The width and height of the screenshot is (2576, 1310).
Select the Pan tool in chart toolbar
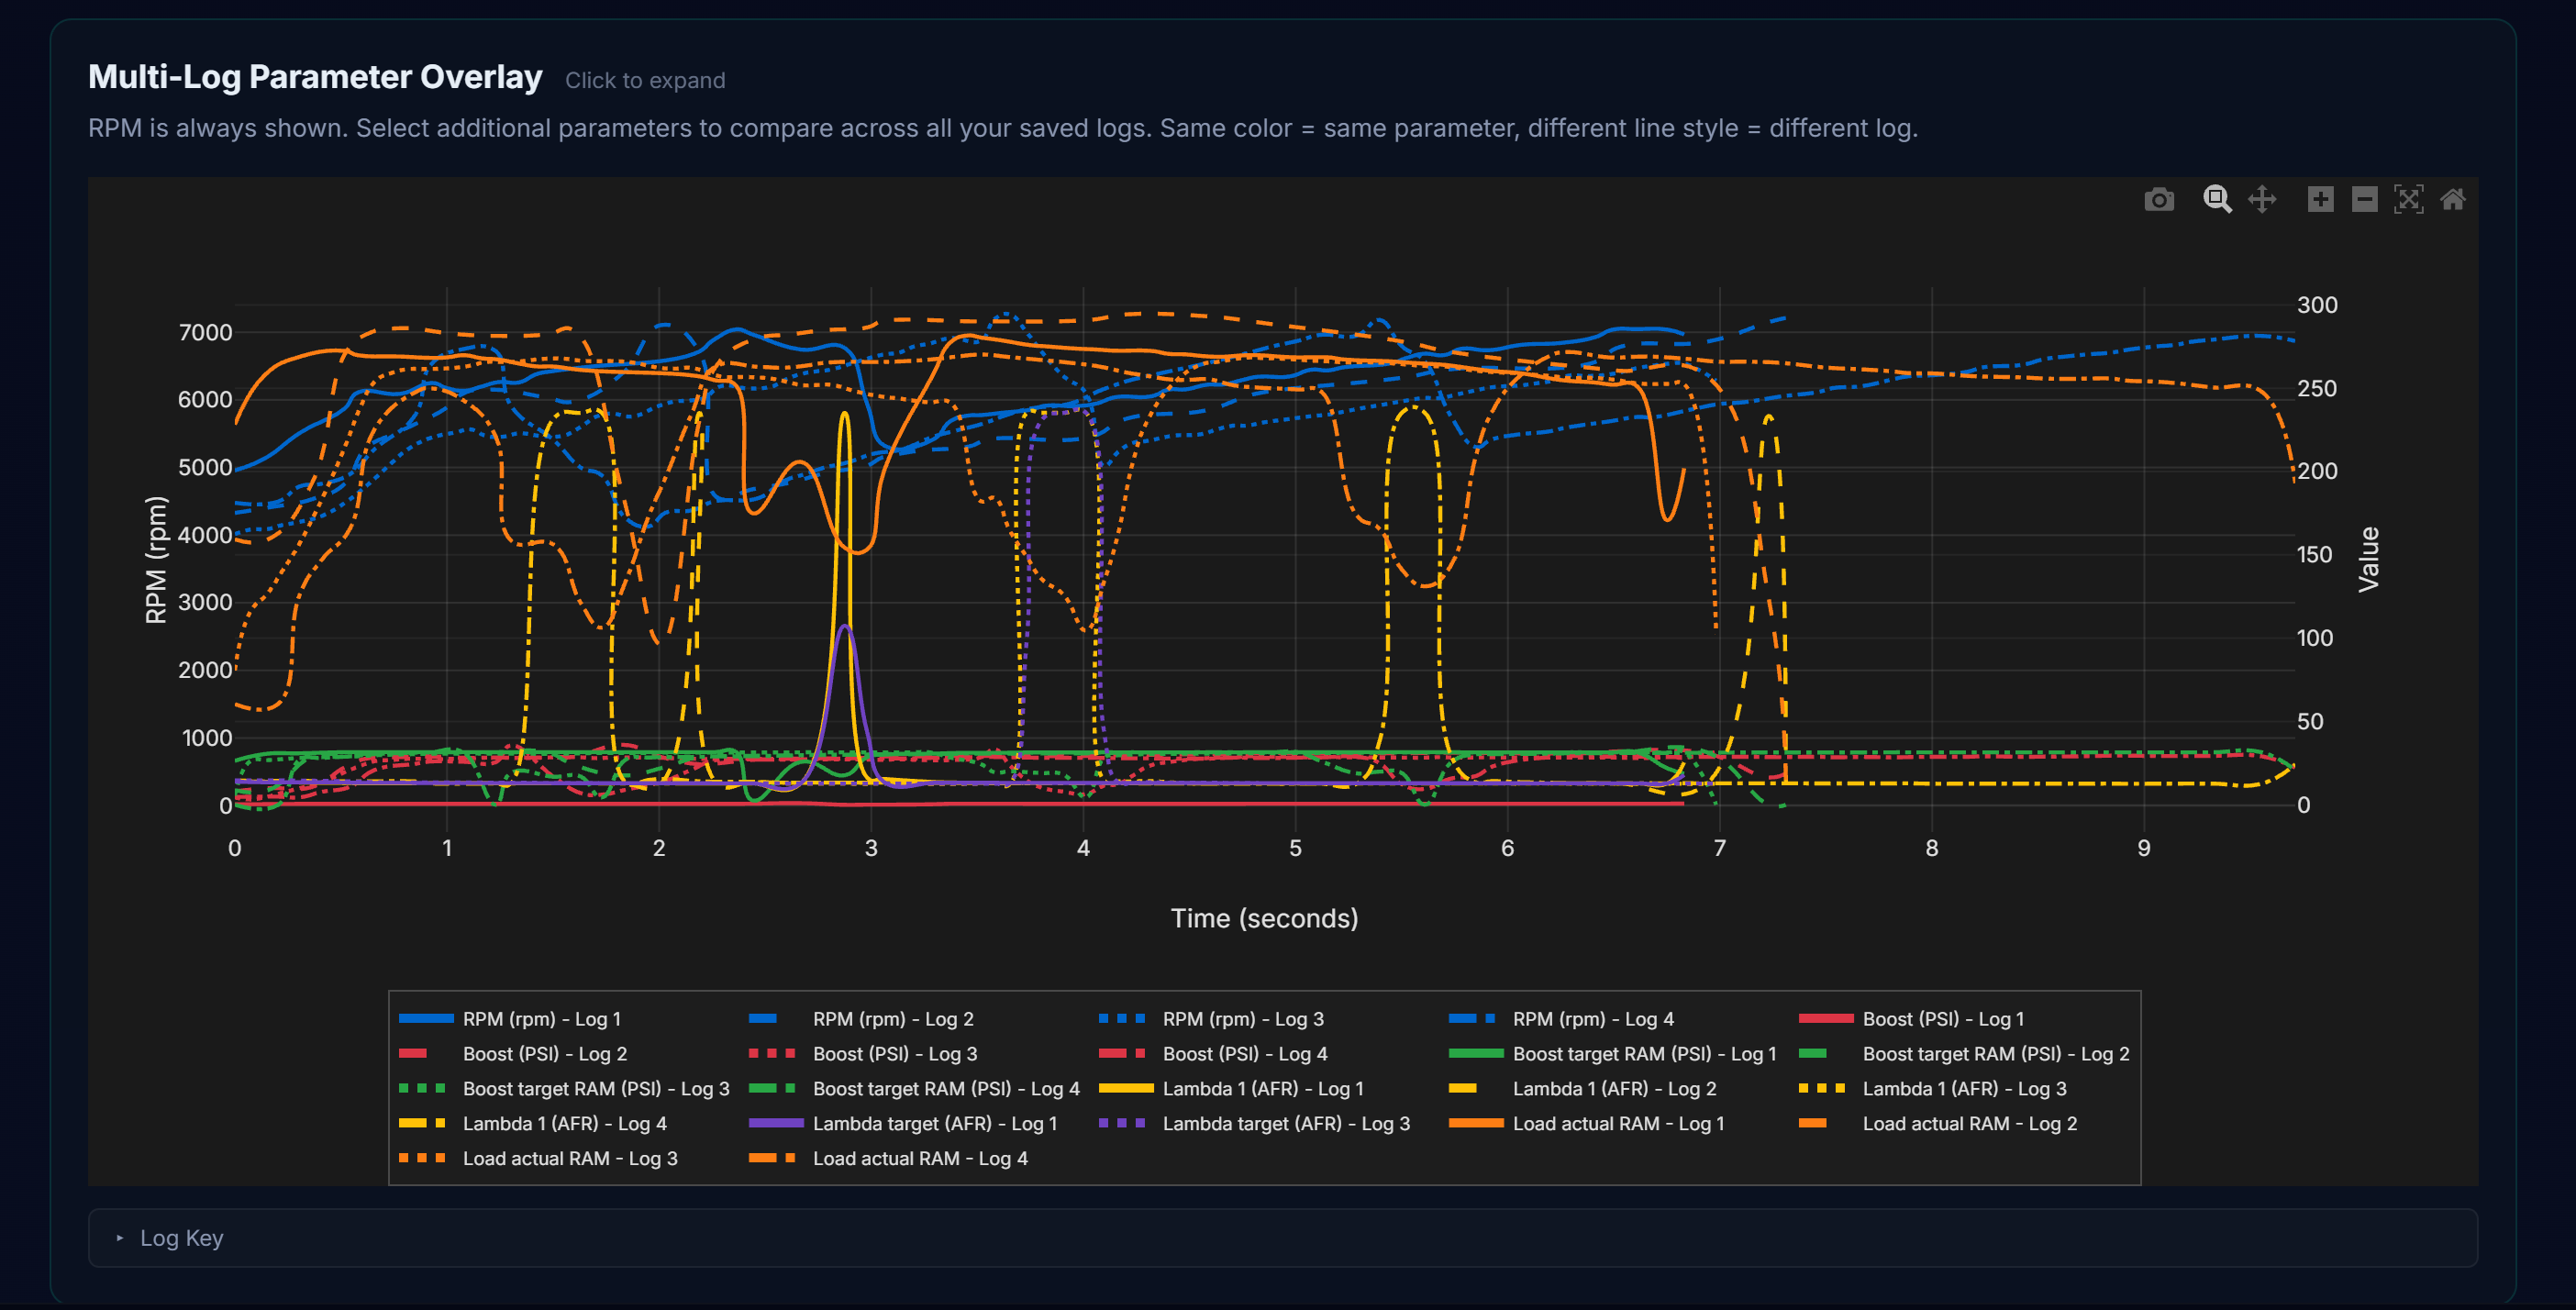pyautogui.click(x=2262, y=200)
